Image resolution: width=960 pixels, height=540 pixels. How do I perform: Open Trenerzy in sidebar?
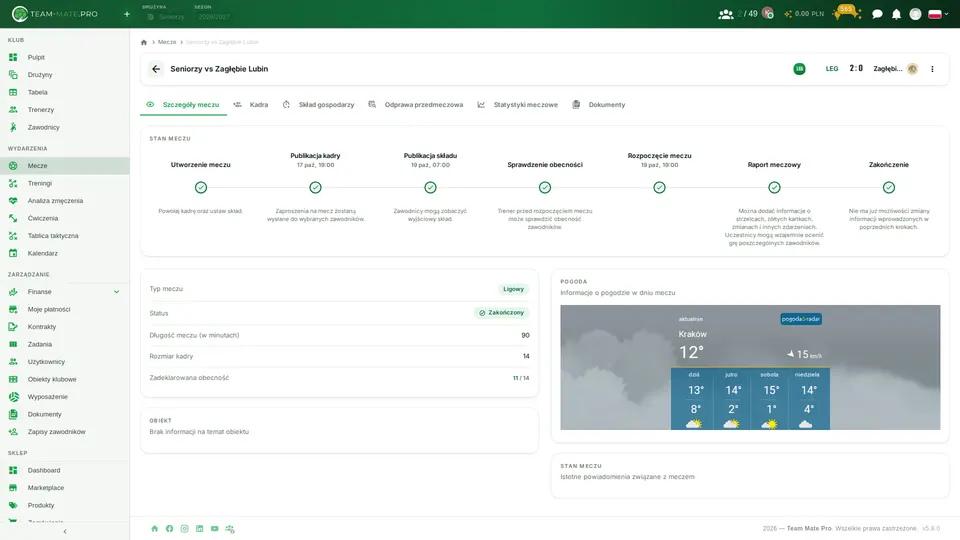[x=64, y=110]
